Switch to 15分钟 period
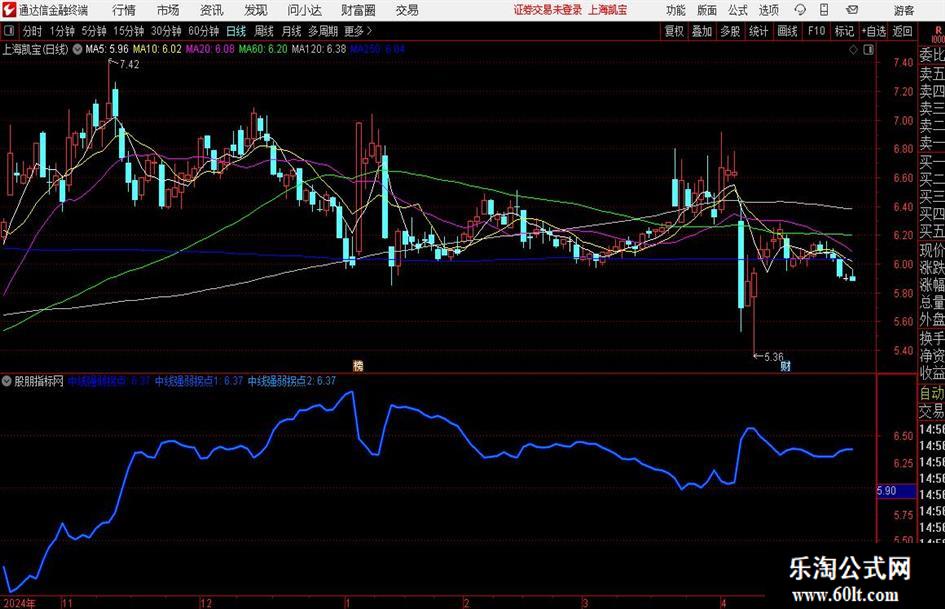This screenshot has width=945, height=609. point(129,31)
